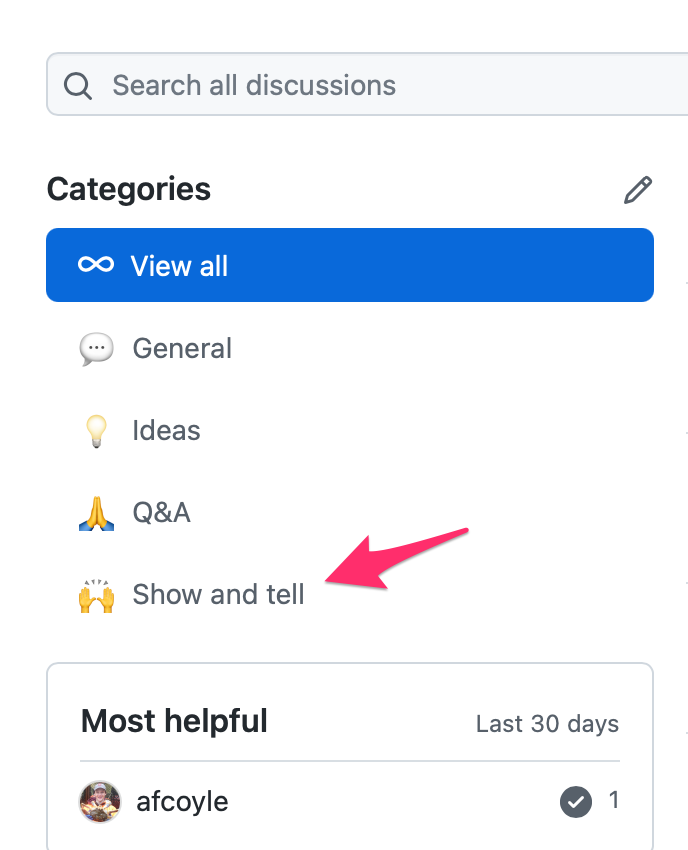Image resolution: width=688 pixels, height=850 pixels.
Task: Open the Q&A category
Action: (350, 512)
